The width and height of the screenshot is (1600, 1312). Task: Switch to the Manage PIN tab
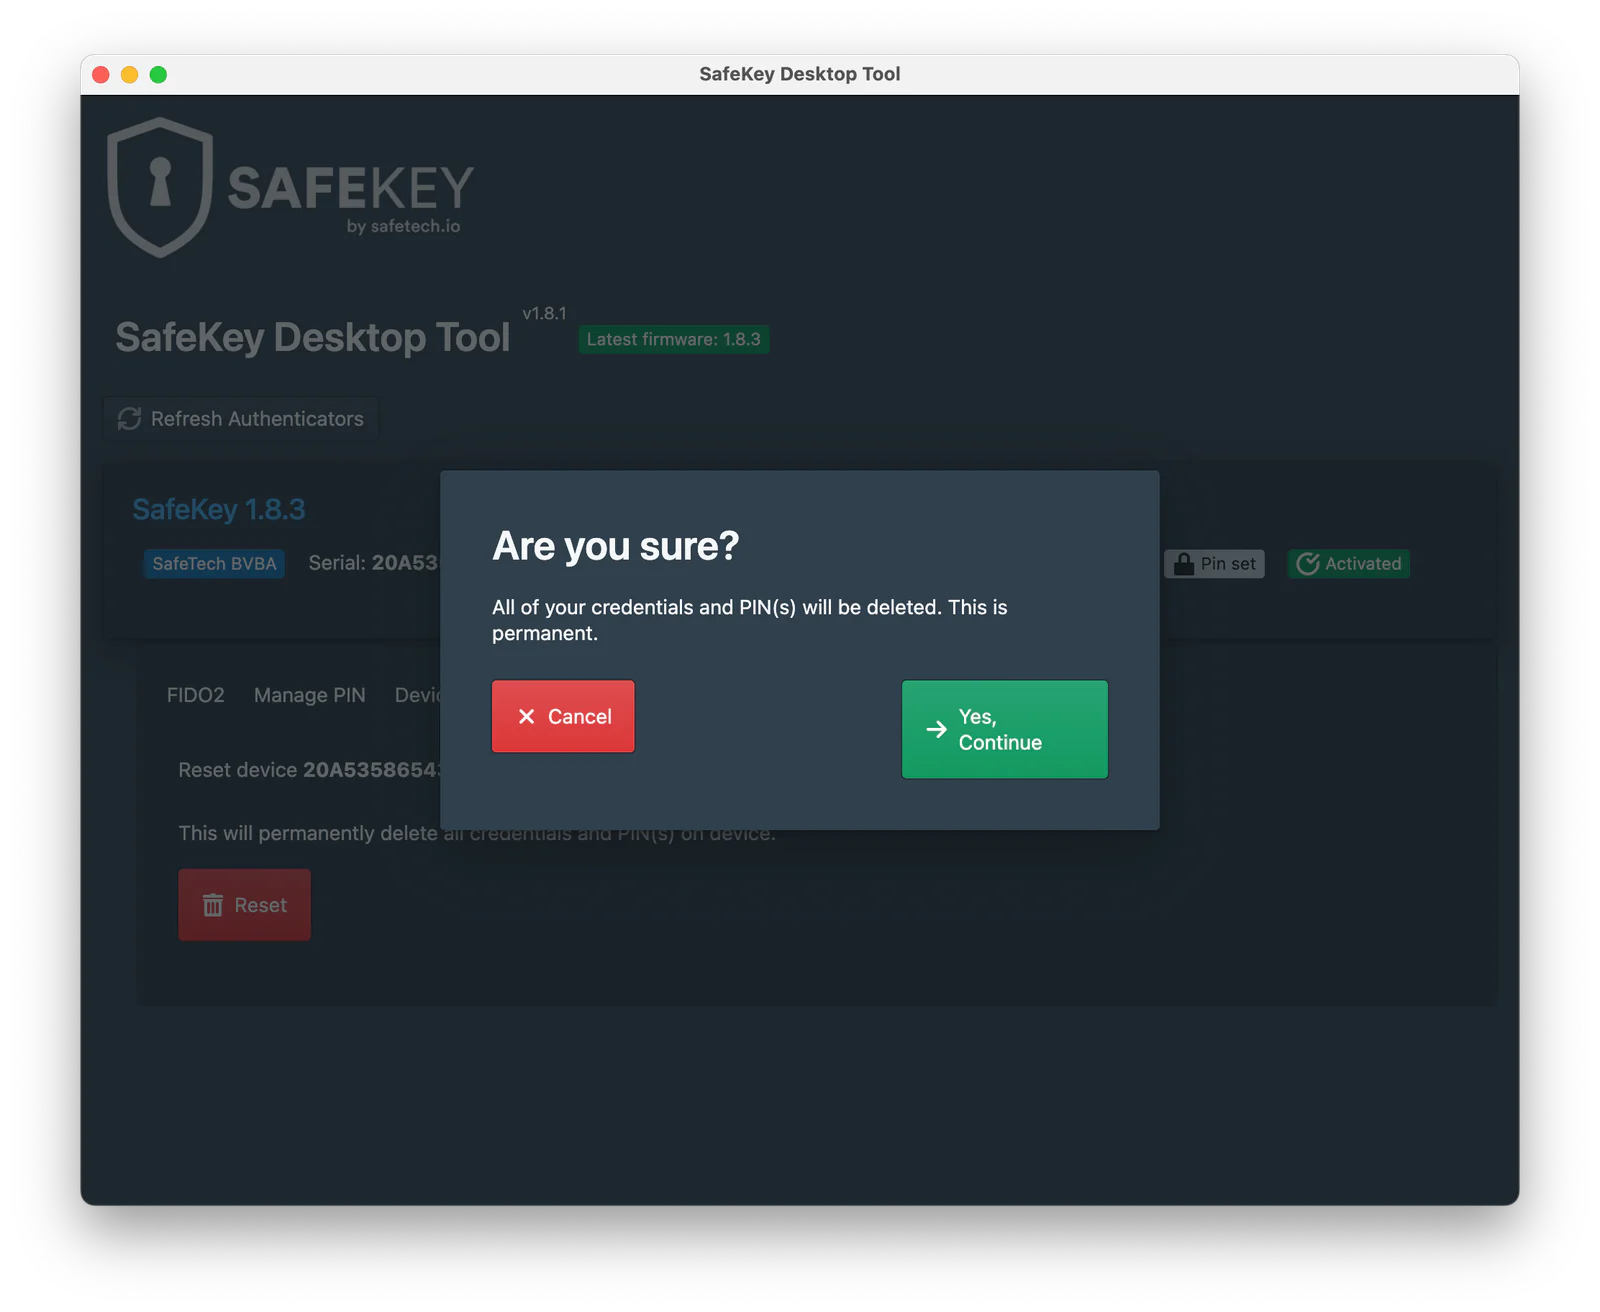(310, 695)
